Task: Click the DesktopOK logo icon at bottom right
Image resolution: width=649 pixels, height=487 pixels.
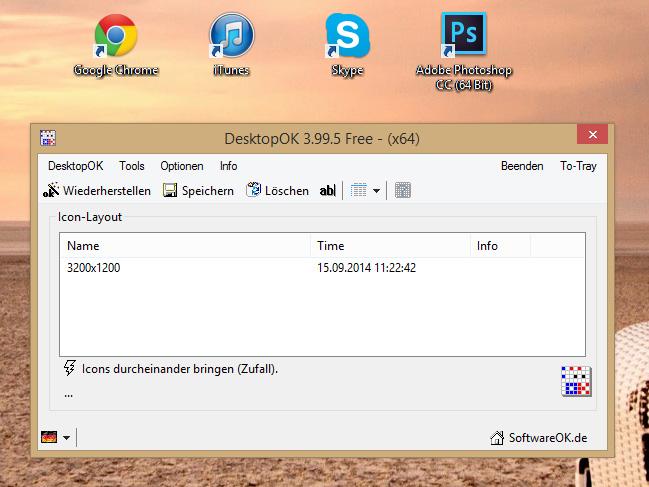Action: pyautogui.click(x=576, y=382)
